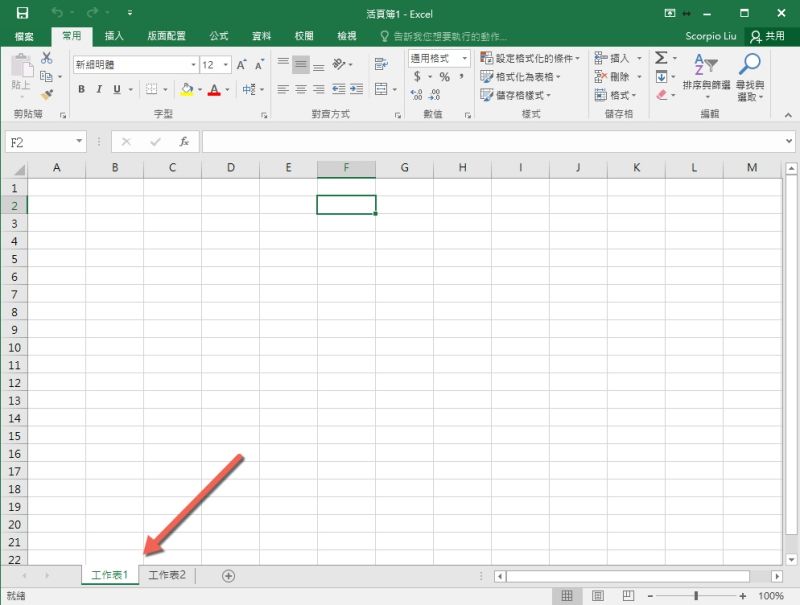Open the 通用格式 number format dropdown
The image size is (800, 605).
tap(465, 59)
